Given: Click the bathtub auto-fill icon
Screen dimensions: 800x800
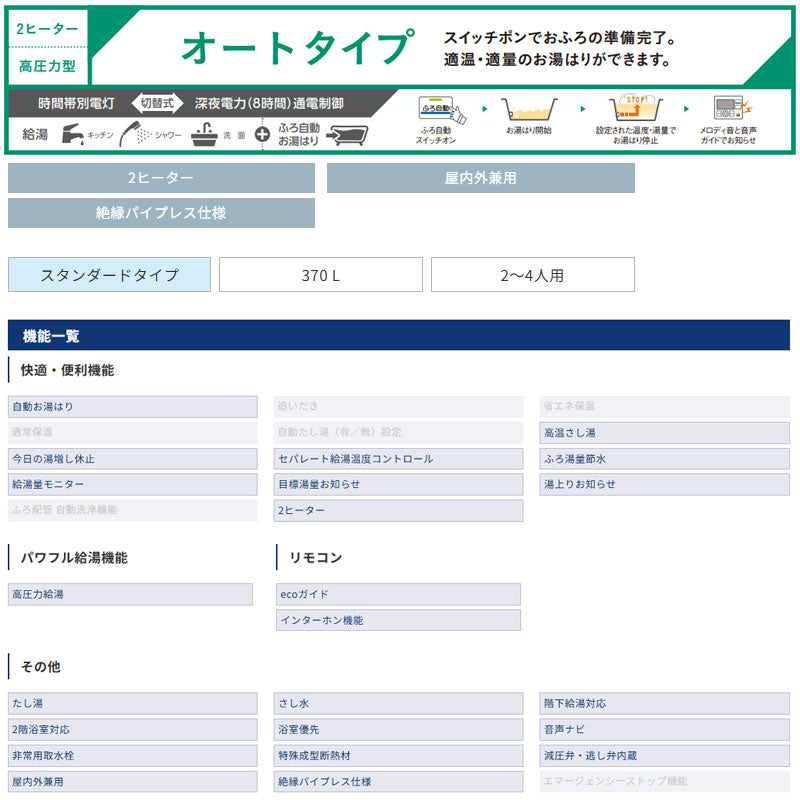Looking at the screenshot, I should tap(347, 135).
